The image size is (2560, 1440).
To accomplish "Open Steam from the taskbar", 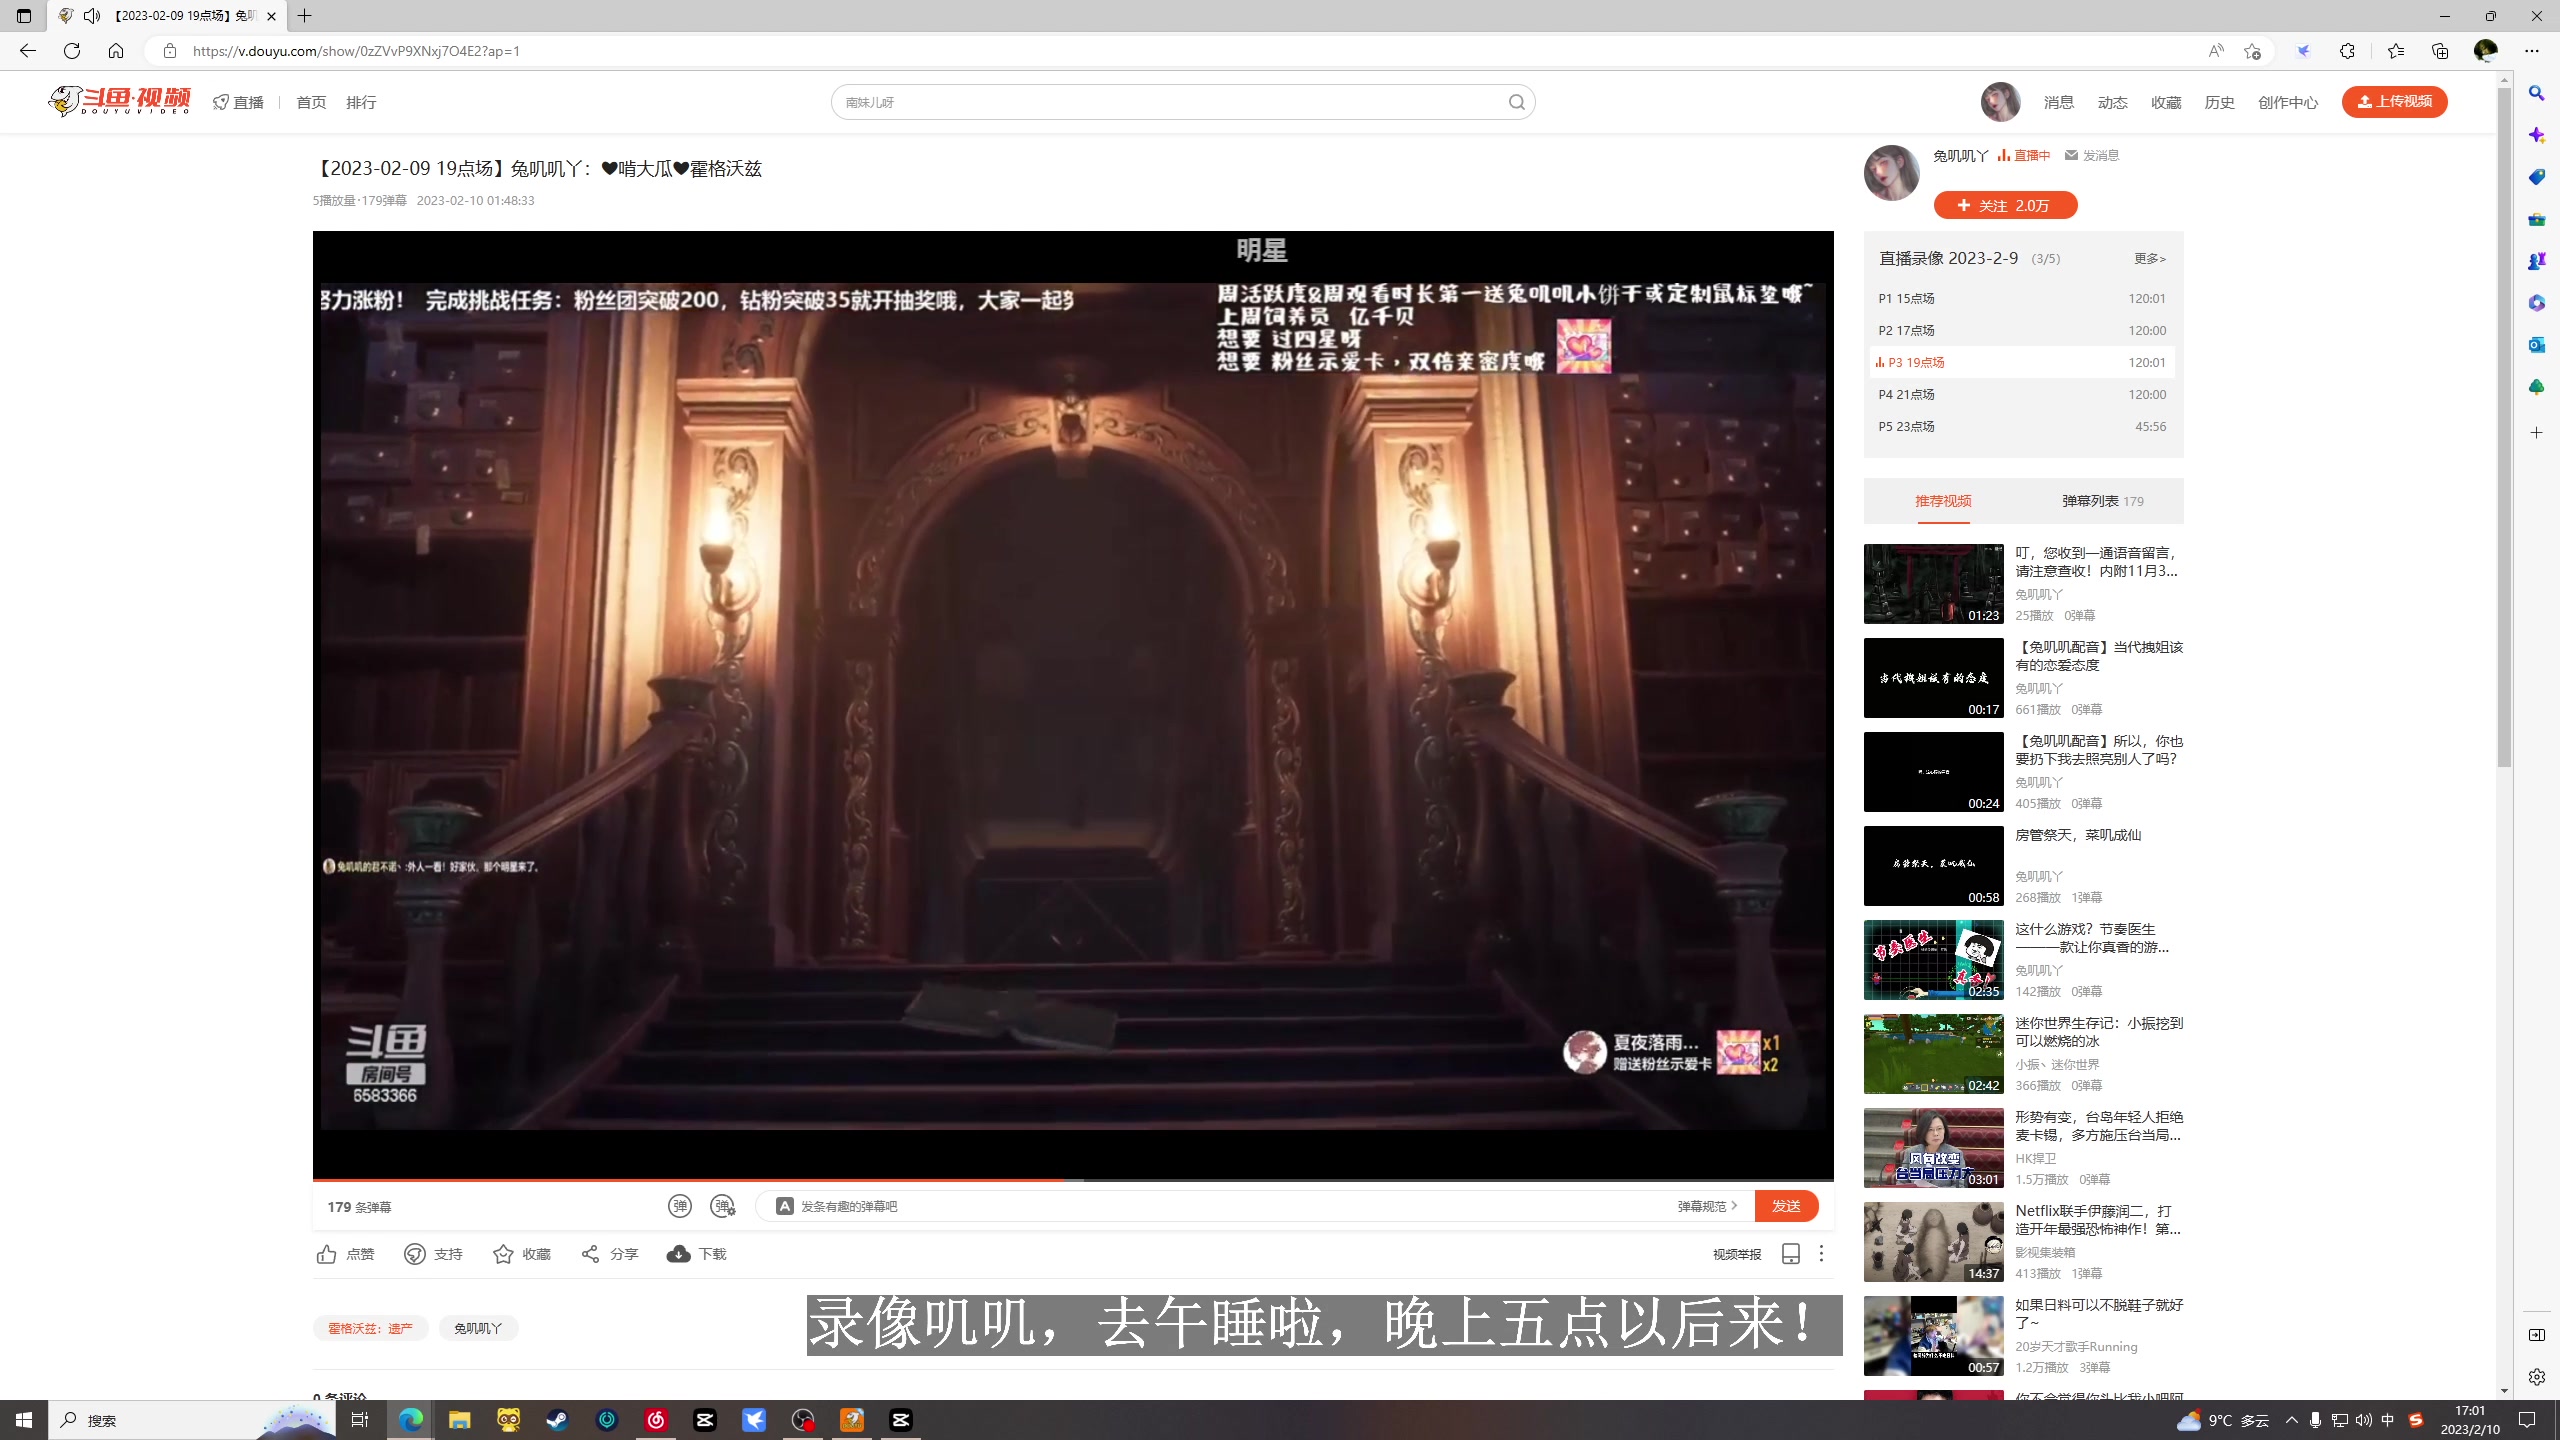I will click(558, 1420).
